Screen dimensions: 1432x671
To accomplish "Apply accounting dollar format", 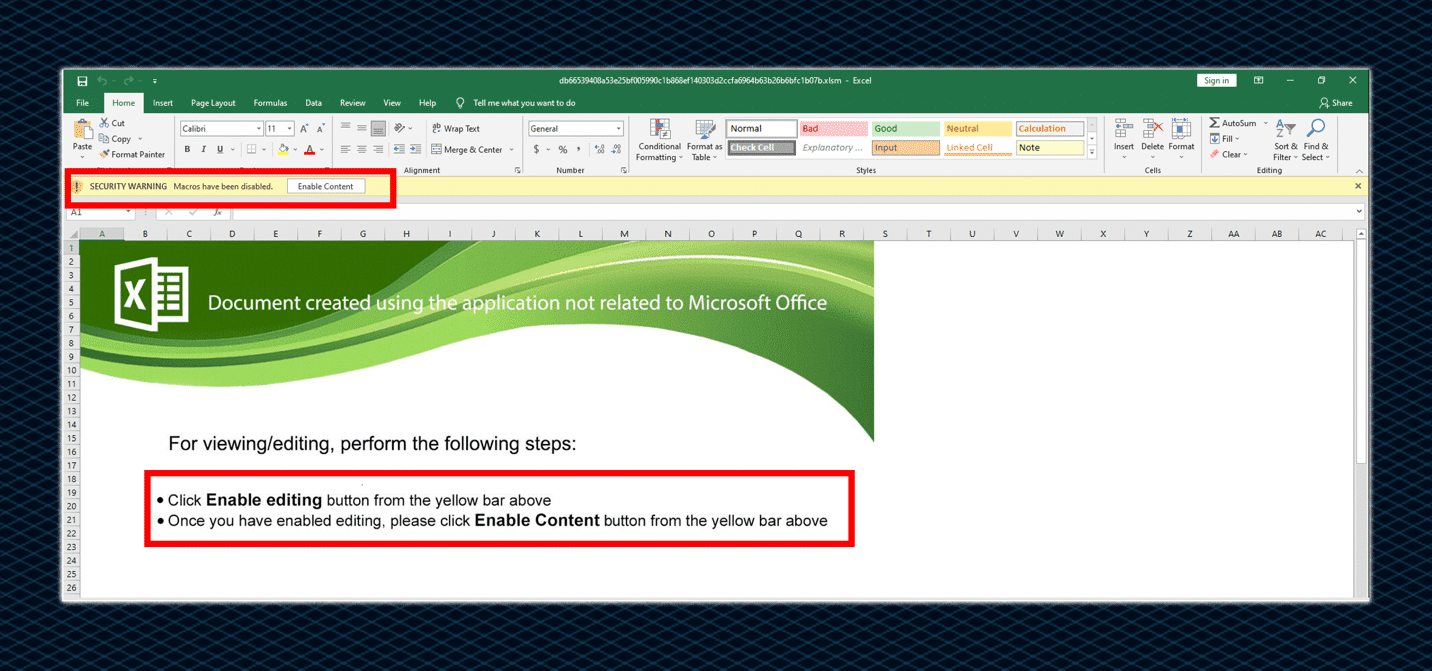I will pos(537,150).
